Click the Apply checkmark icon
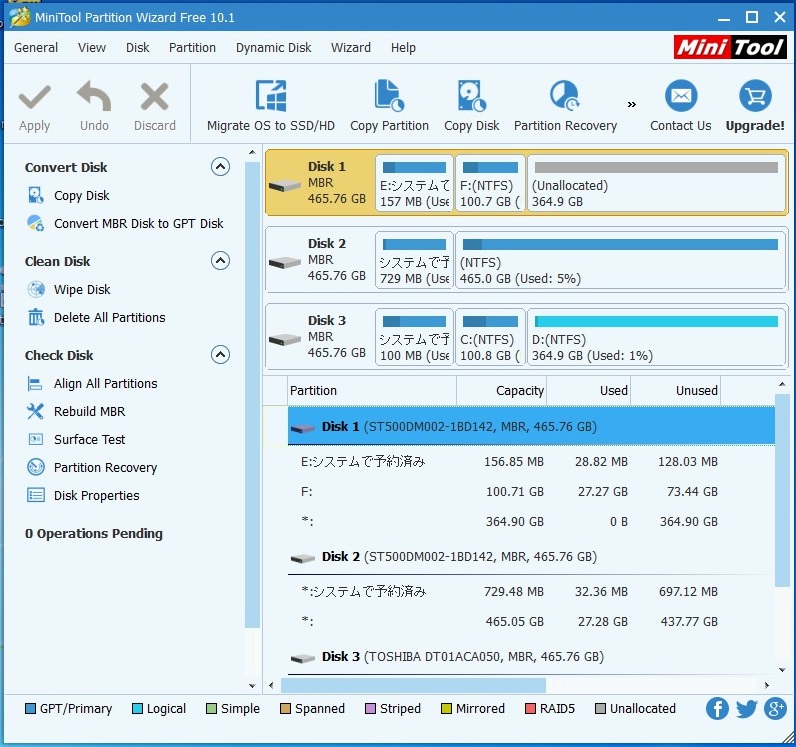The height and width of the screenshot is (747, 796). click(35, 97)
